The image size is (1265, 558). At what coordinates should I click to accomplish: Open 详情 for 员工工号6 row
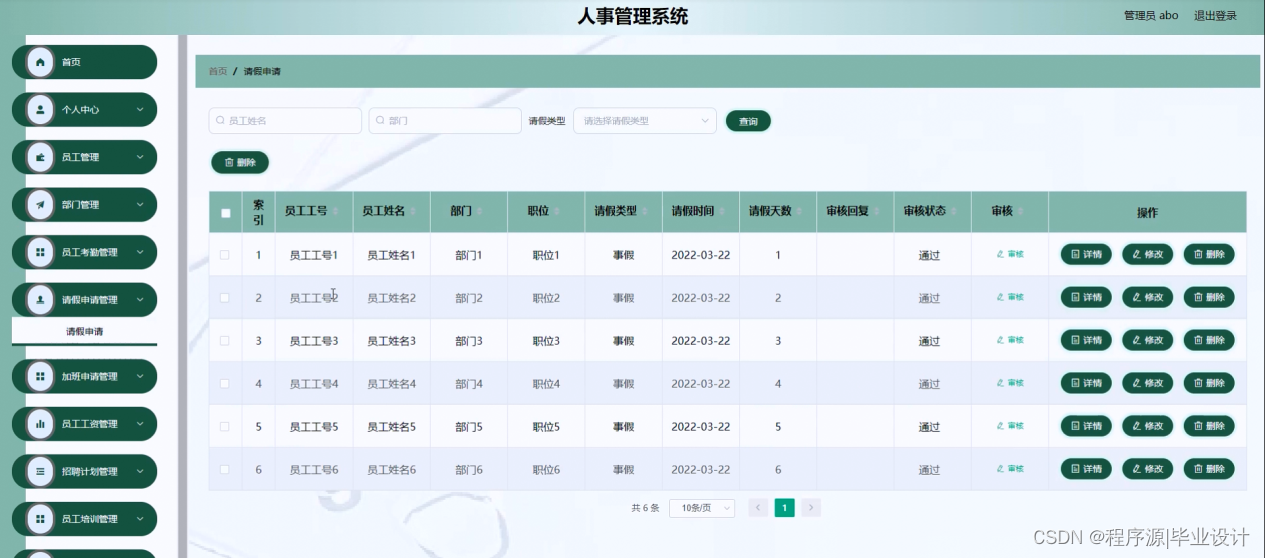pyautogui.click(x=1086, y=469)
